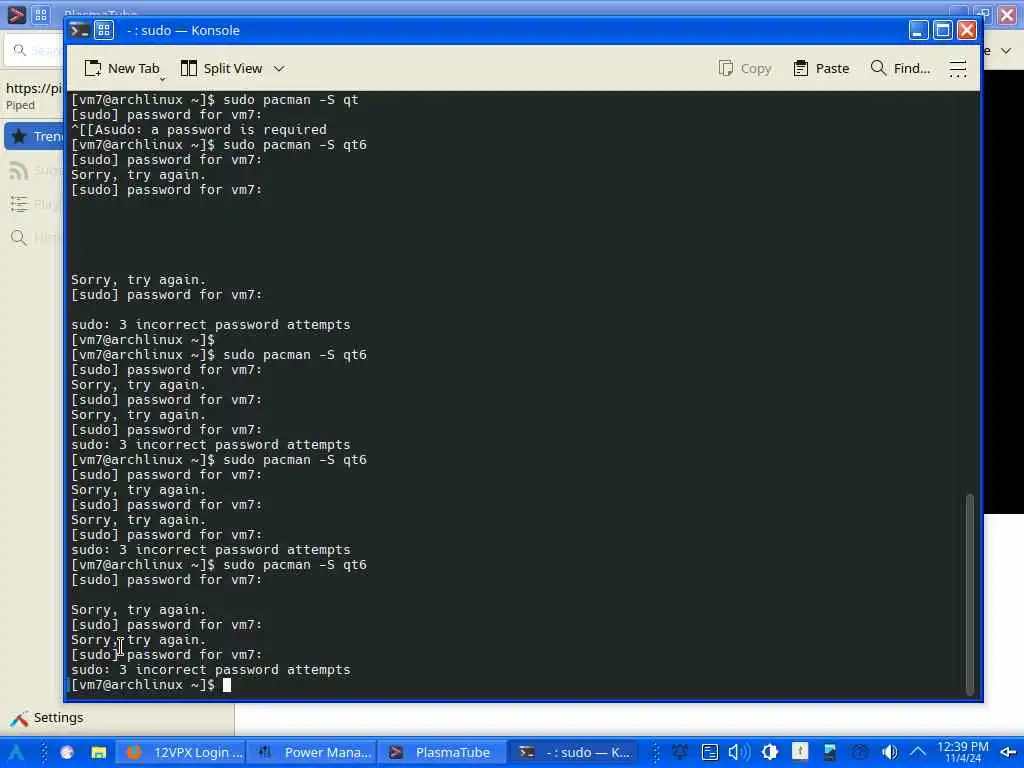Click the Konsole on-all-desktops pin button
This screenshot has width=1024, height=768.
point(104,30)
